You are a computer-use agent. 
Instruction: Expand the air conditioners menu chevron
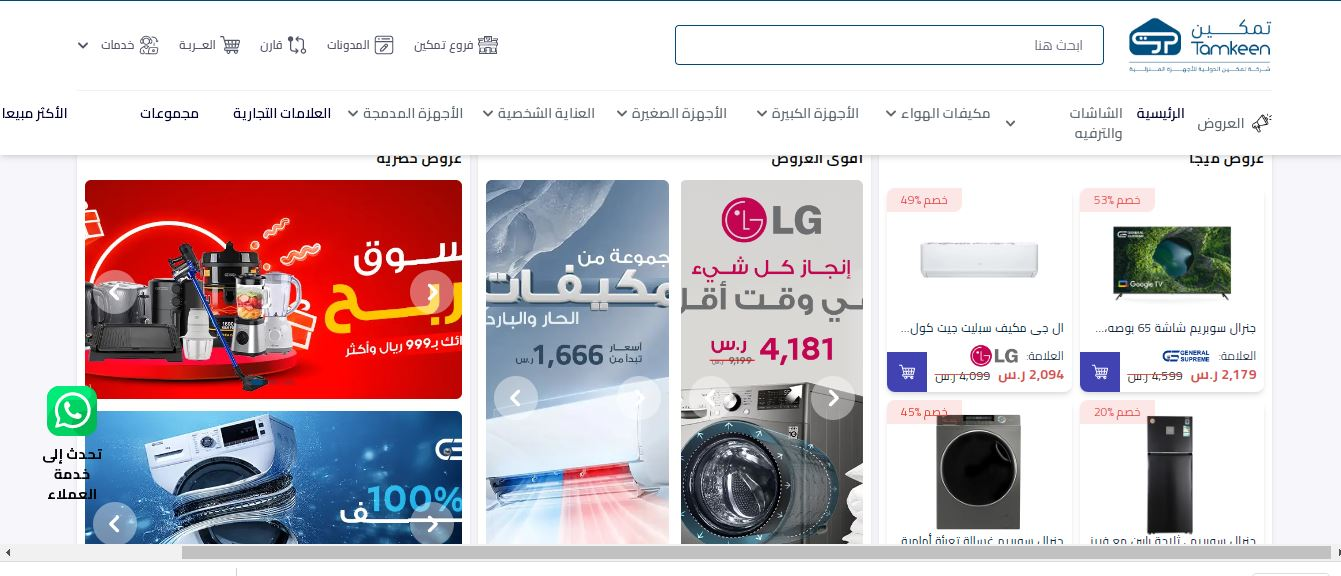891,114
